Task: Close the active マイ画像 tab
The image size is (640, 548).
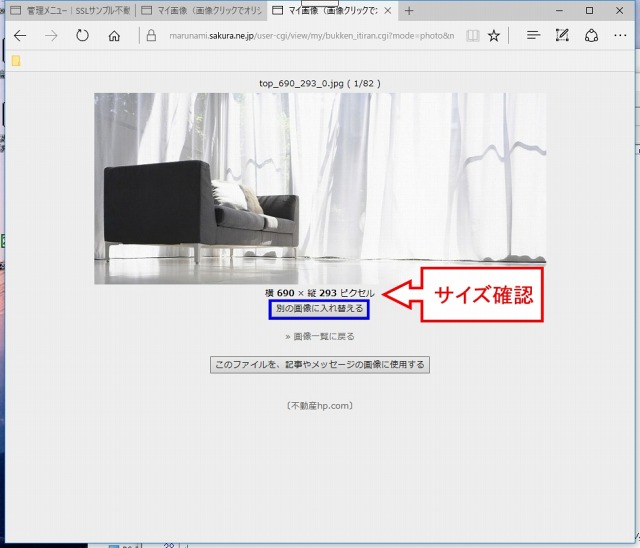Action: 388,11
